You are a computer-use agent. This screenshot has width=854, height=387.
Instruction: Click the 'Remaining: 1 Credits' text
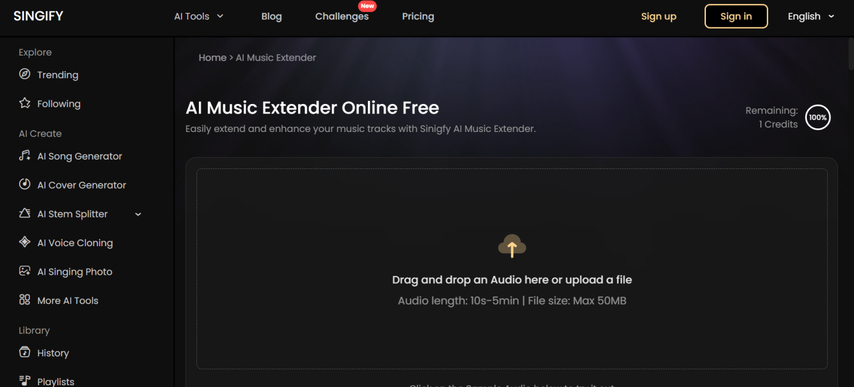772,118
